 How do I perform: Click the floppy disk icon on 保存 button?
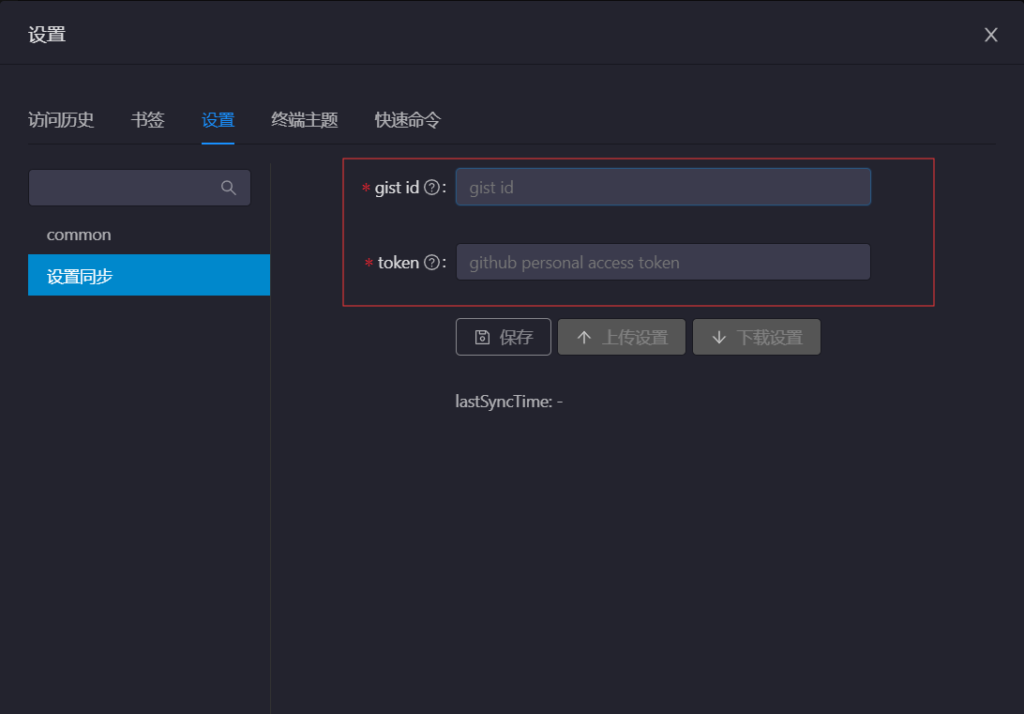(482, 338)
